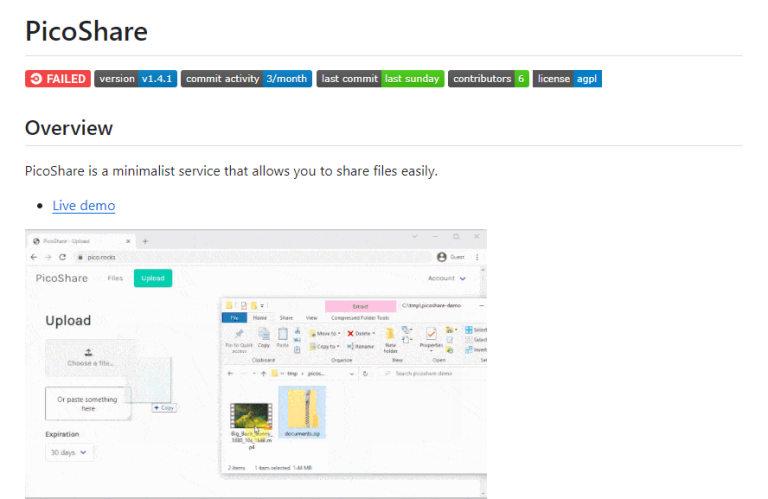
Task: Click the Guest profile icon in browser
Action: coord(443,257)
